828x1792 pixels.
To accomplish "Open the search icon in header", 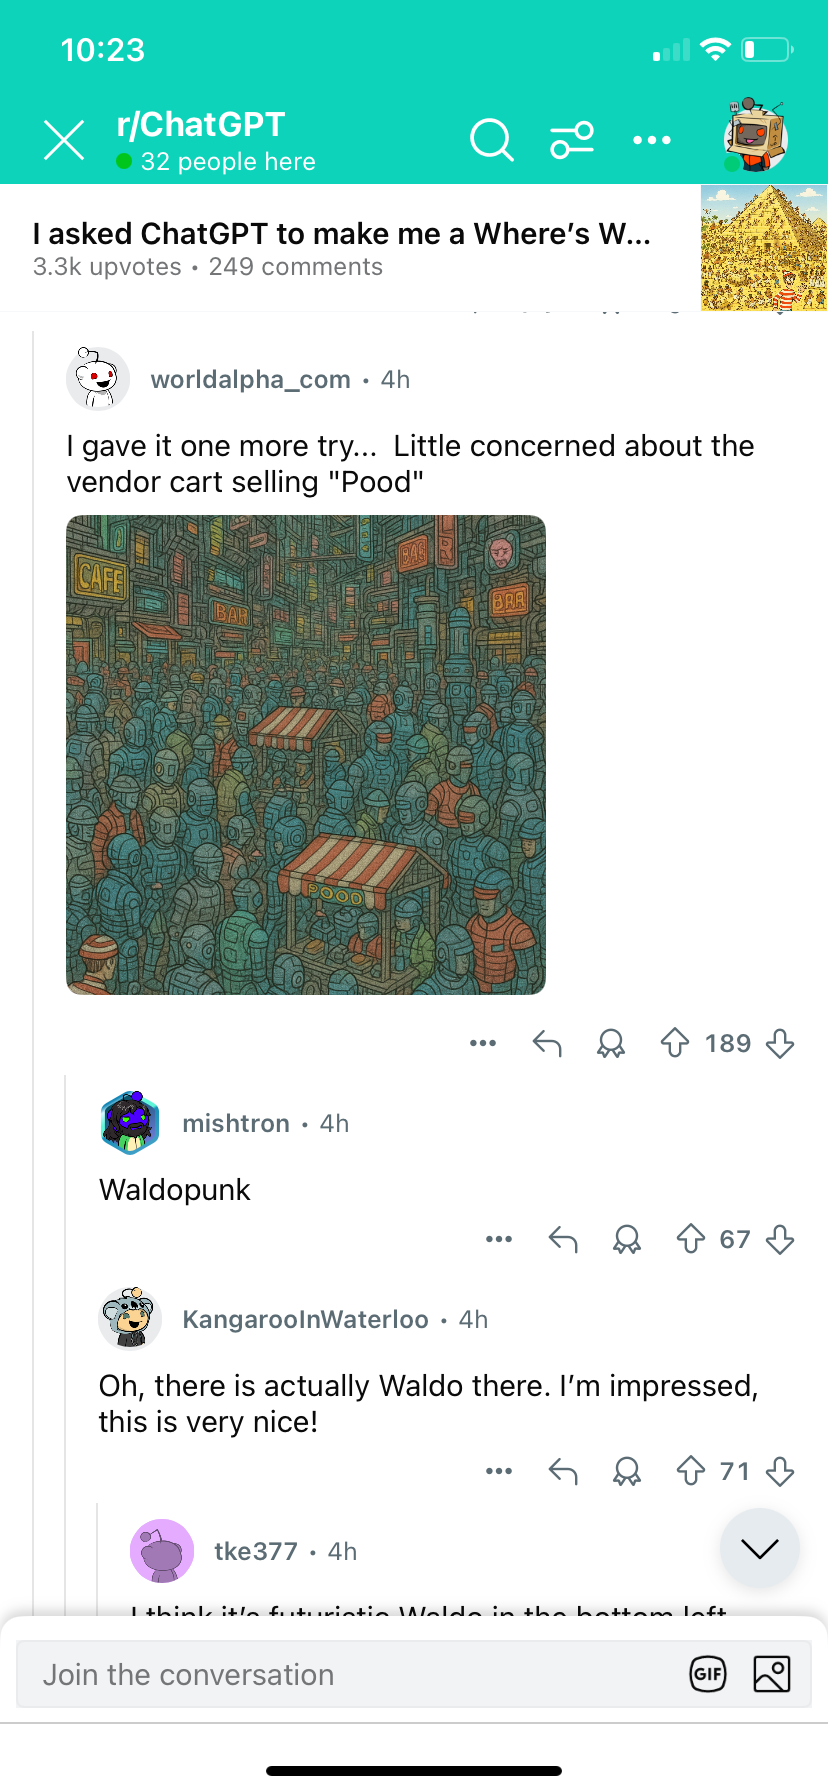I will (491, 140).
